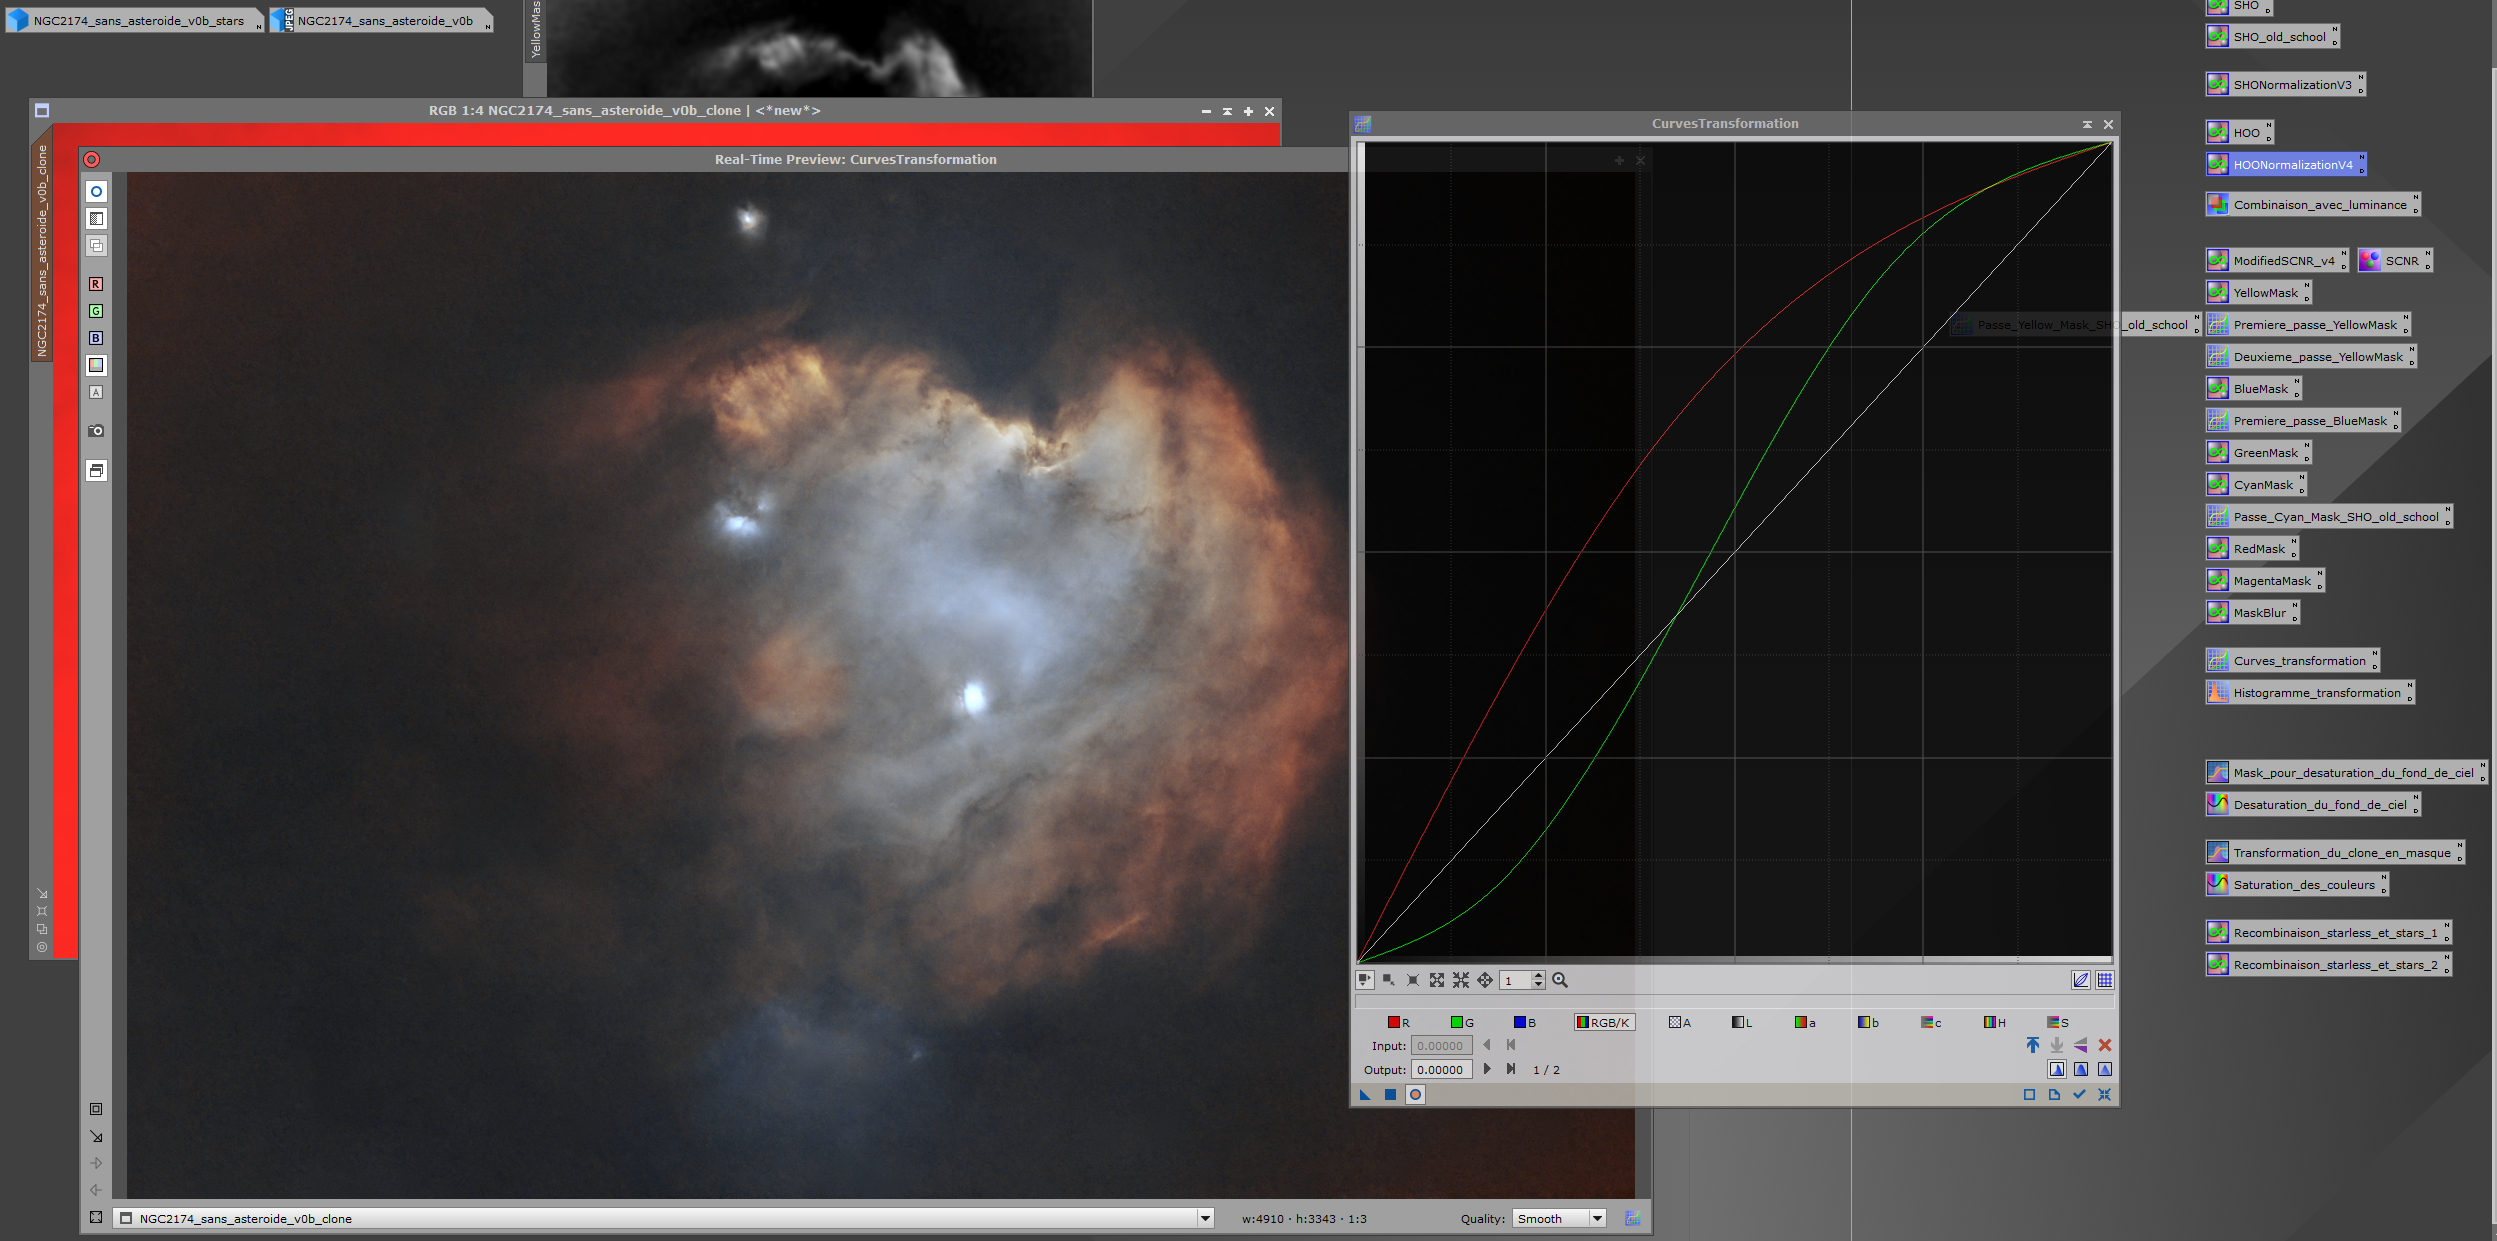Click the camera snapshot icon in preview sidebar
The height and width of the screenshot is (1241, 2497).
pyautogui.click(x=96, y=431)
